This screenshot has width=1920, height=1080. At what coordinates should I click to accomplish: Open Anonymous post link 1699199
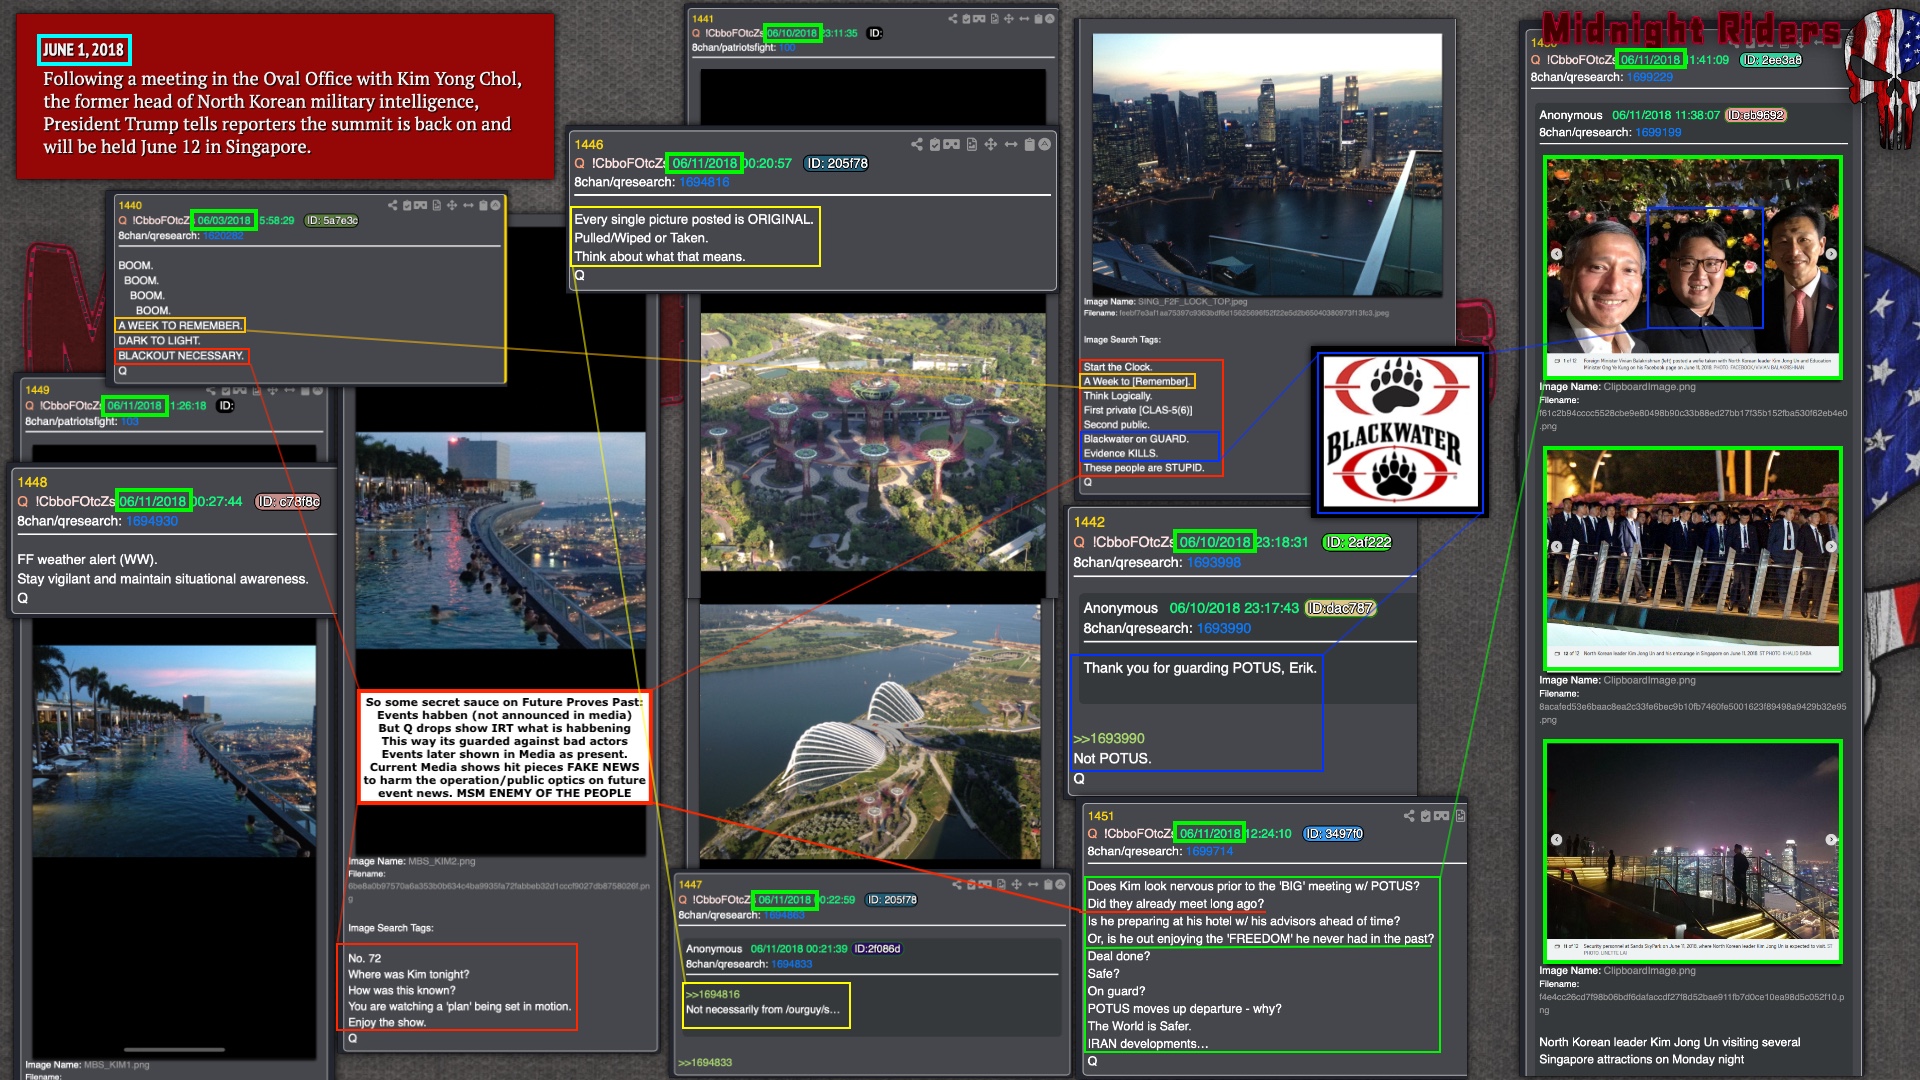pos(1658,132)
